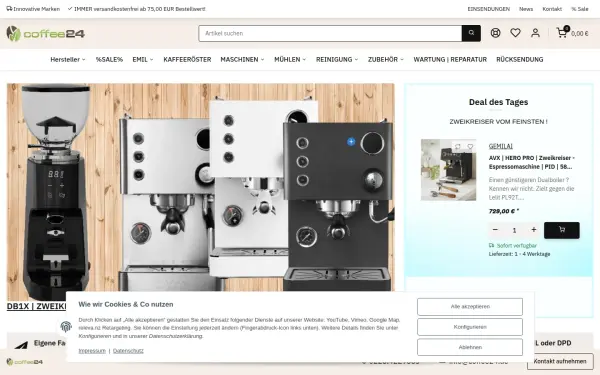Increase quantity with plus button
The height and width of the screenshot is (375, 600).
[x=534, y=230]
